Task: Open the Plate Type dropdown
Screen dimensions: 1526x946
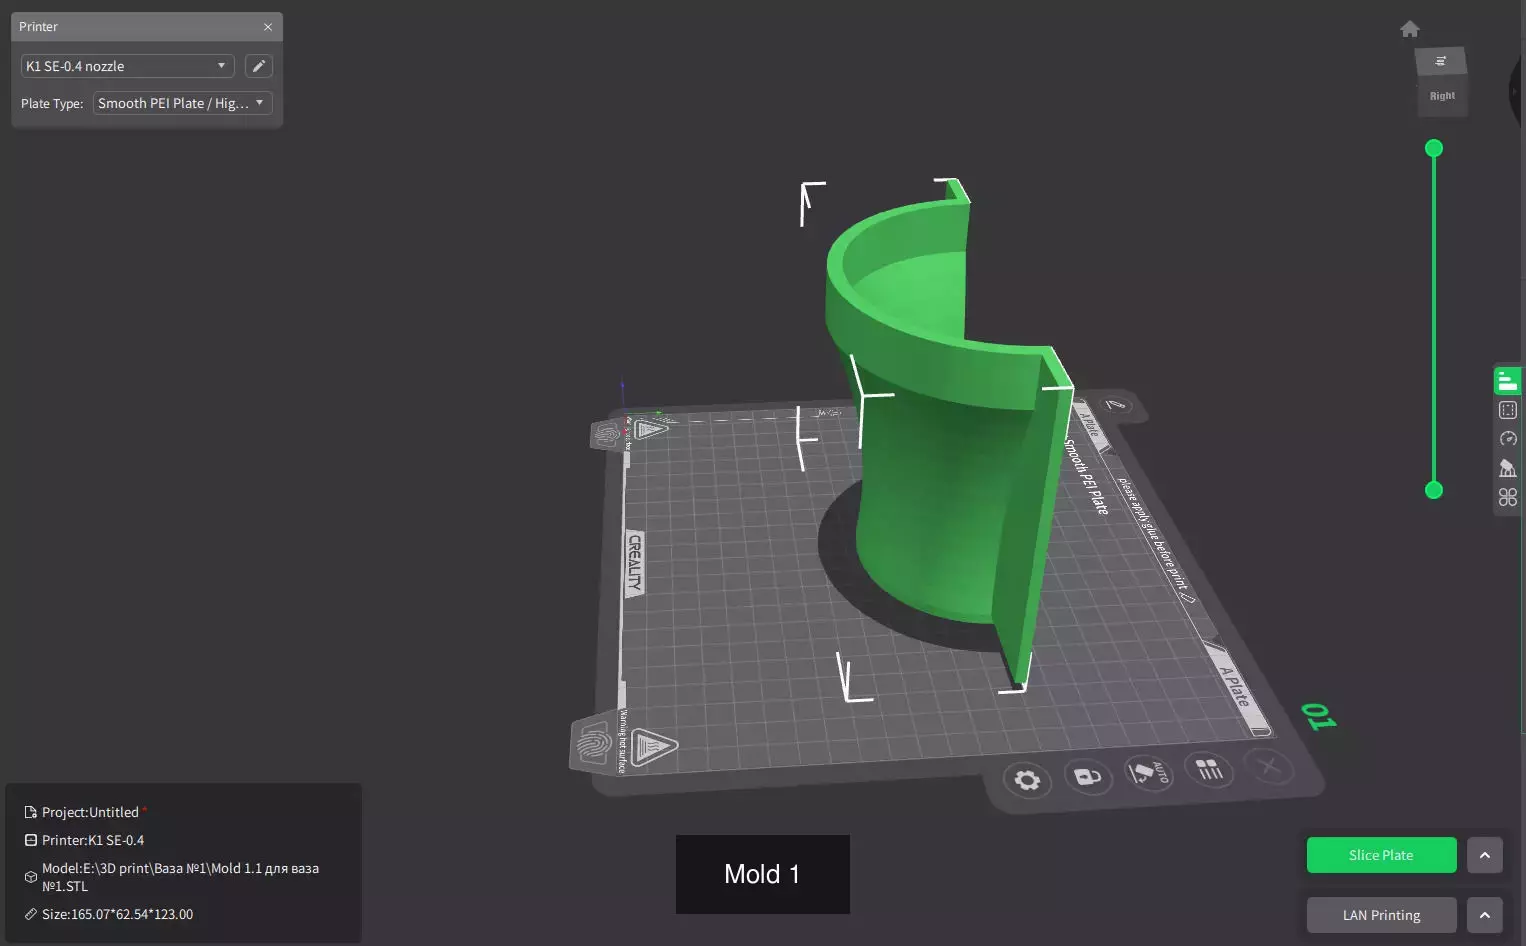Action: point(182,103)
